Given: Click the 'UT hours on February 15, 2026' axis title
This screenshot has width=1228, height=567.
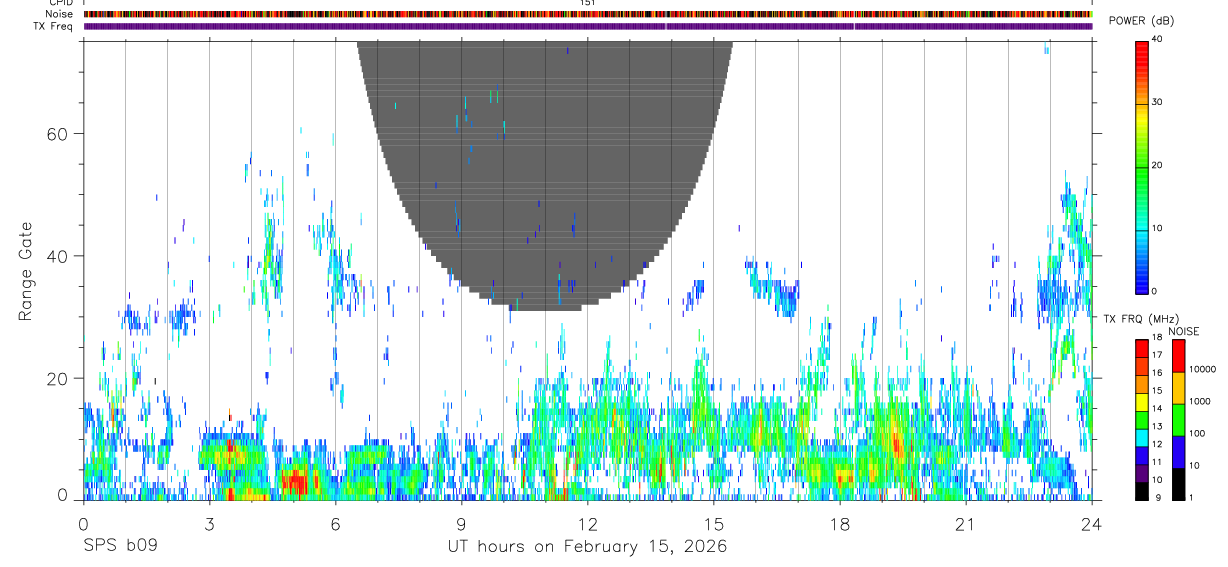Looking at the screenshot, I should point(587,548).
